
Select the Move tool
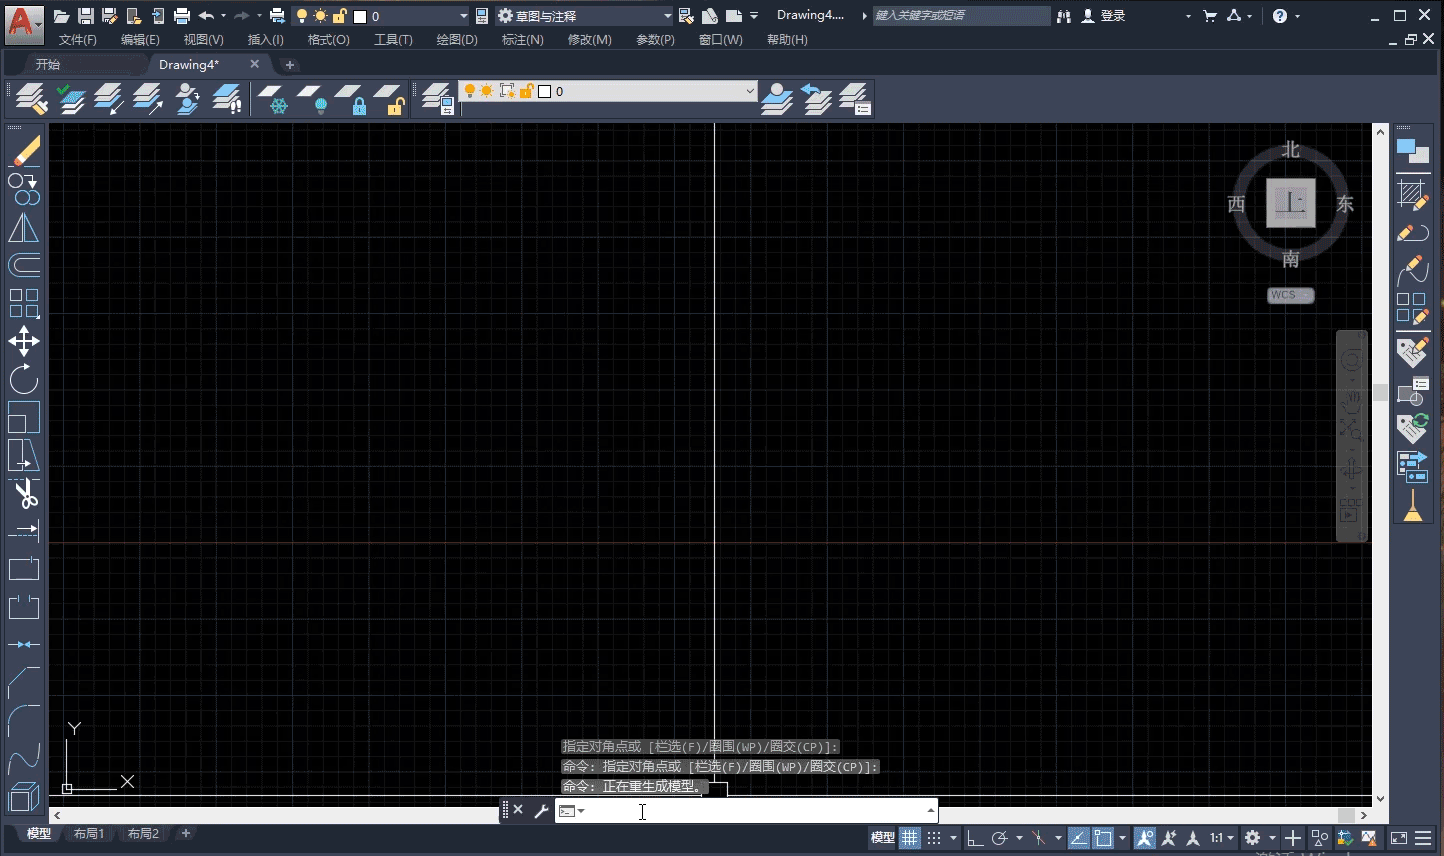tap(24, 341)
